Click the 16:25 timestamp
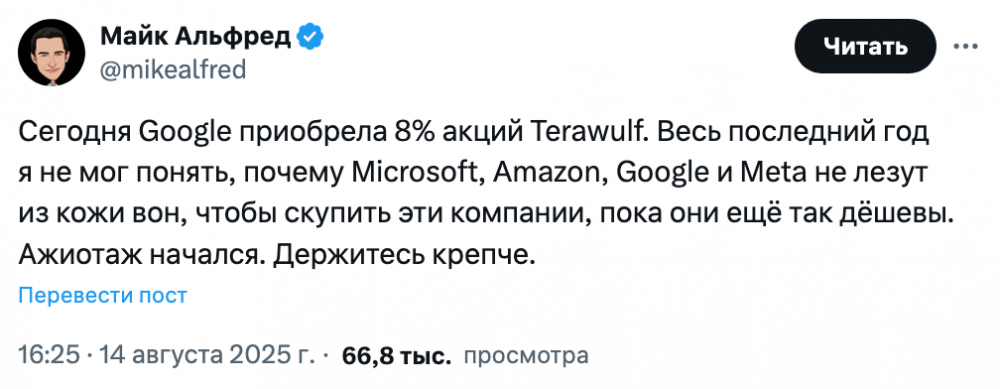Viewport: 1000px width, 389px height. pos(49,355)
